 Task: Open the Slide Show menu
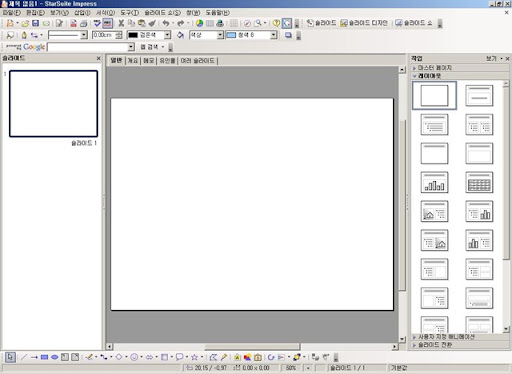click(x=162, y=13)
